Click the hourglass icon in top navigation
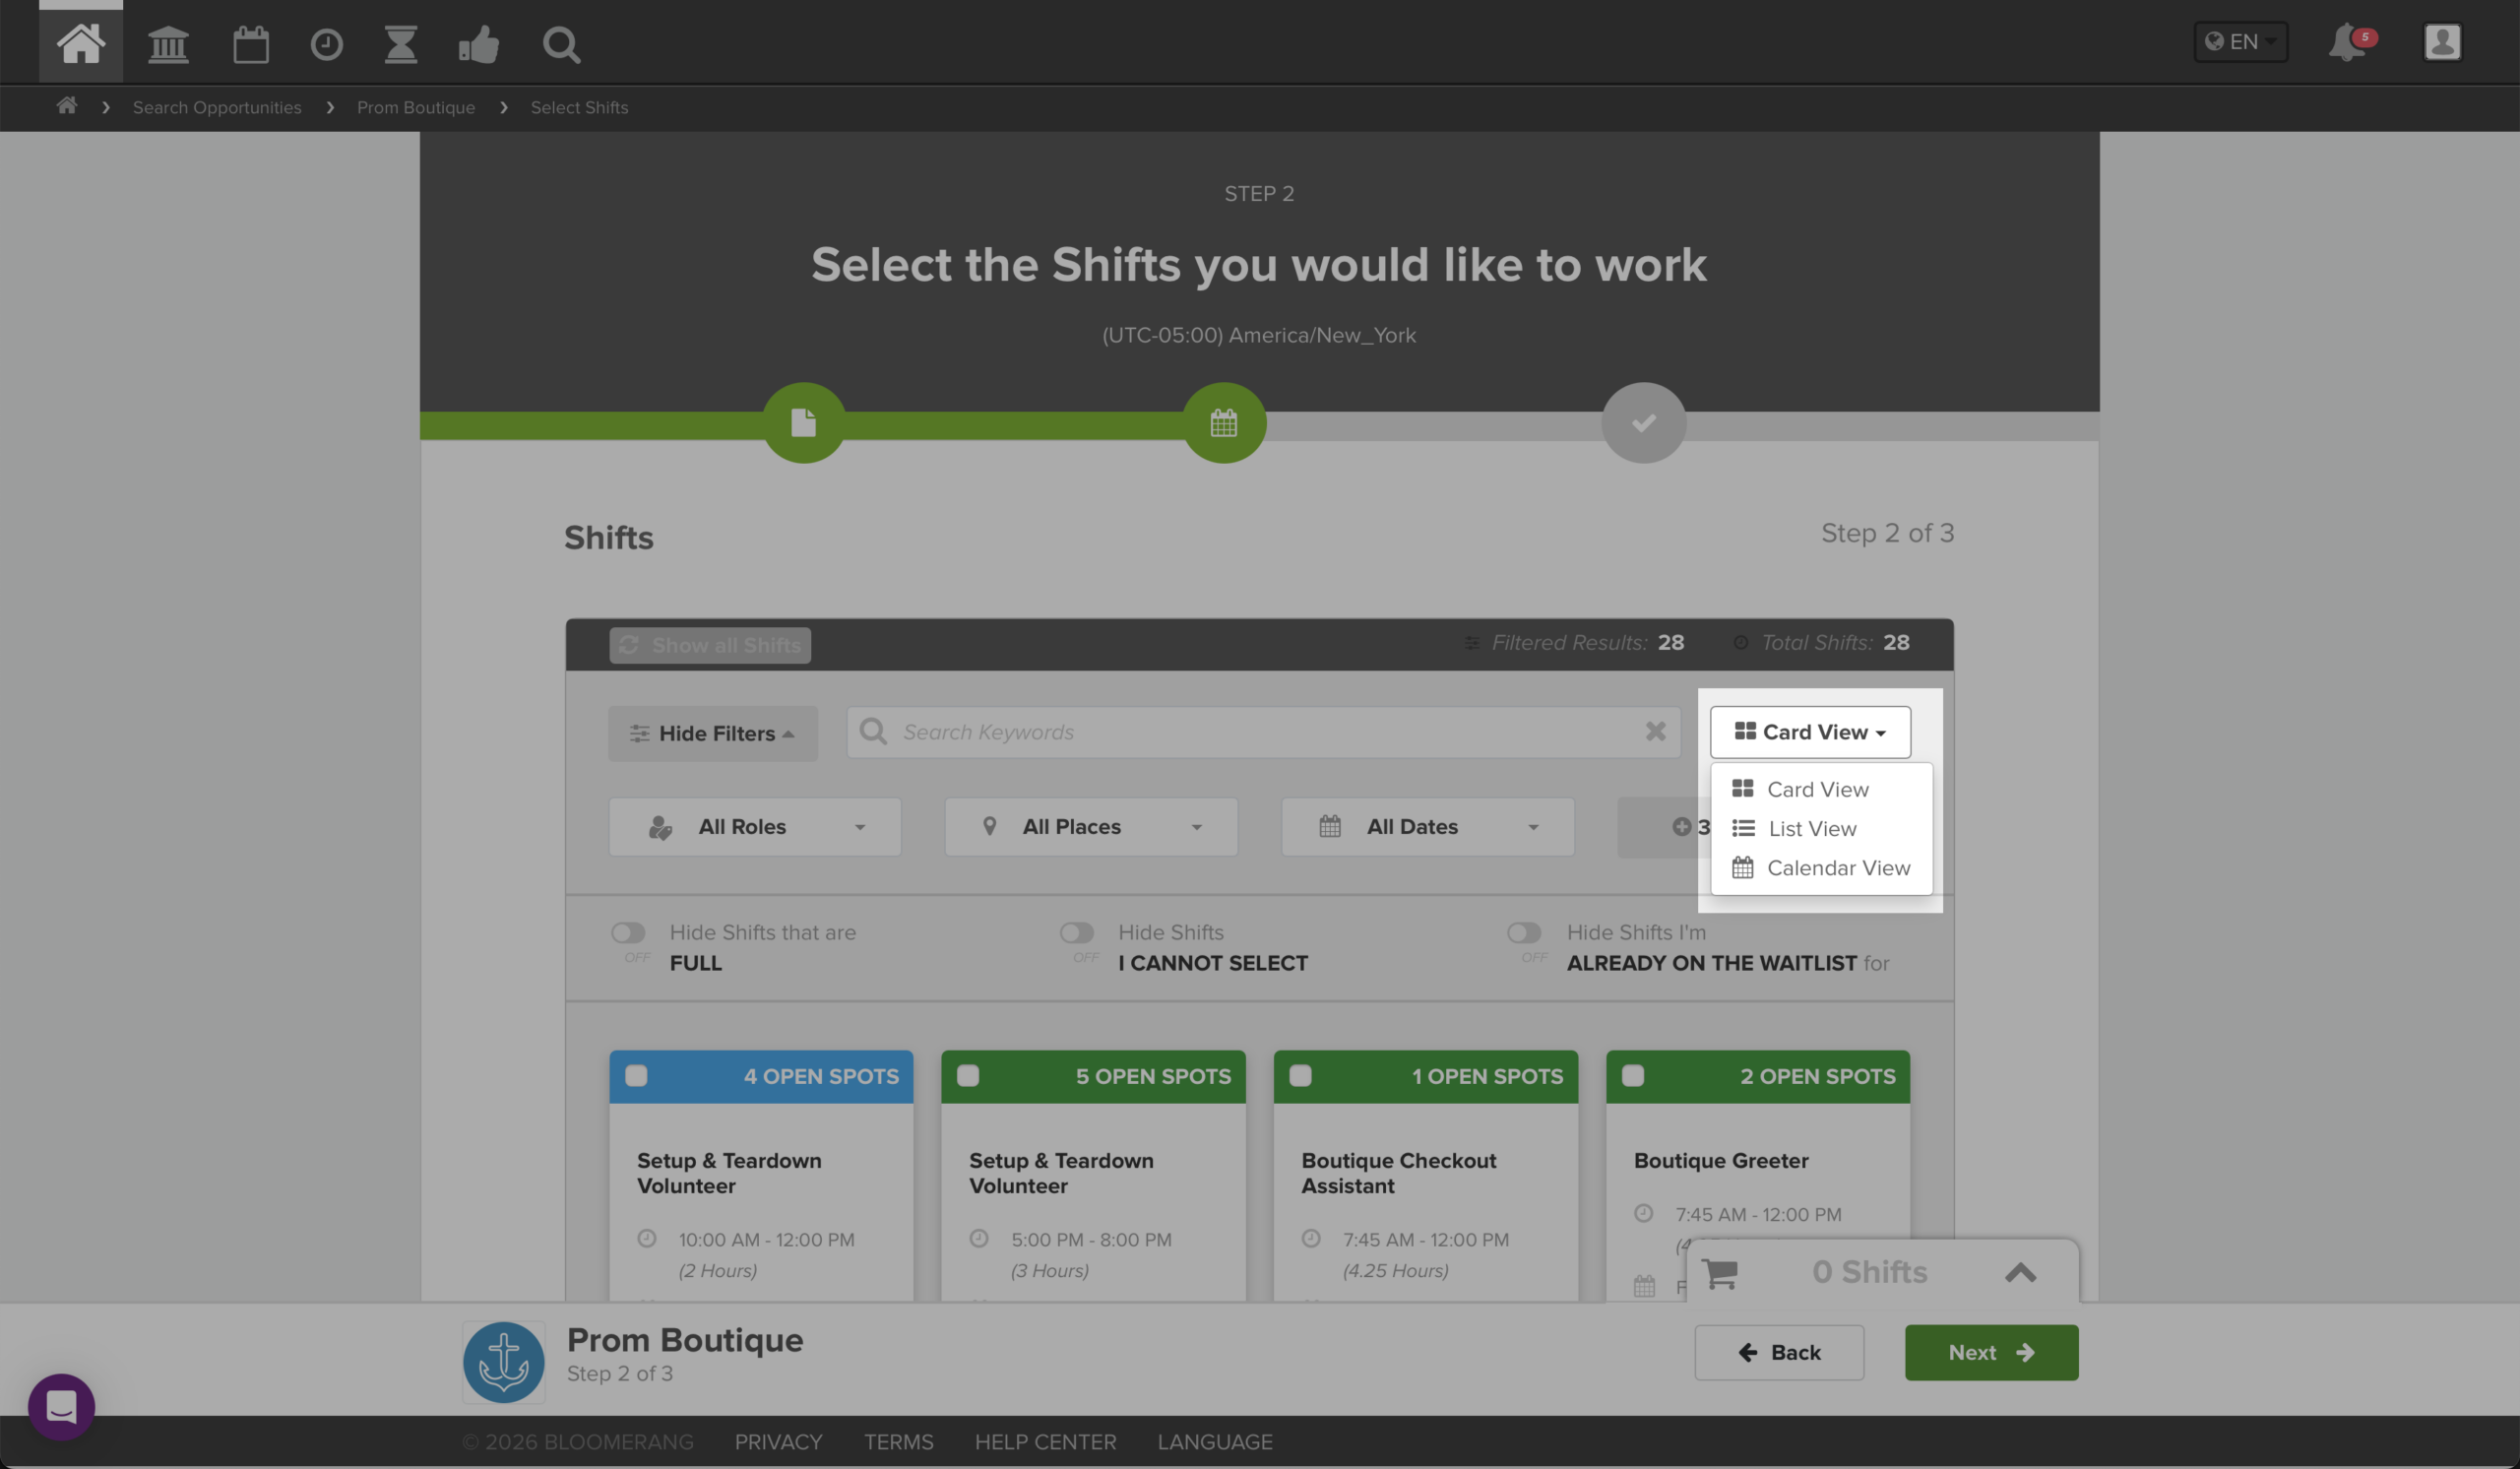The width and height of the screenshot is (2520, 1469). click(x=401, y=44)
